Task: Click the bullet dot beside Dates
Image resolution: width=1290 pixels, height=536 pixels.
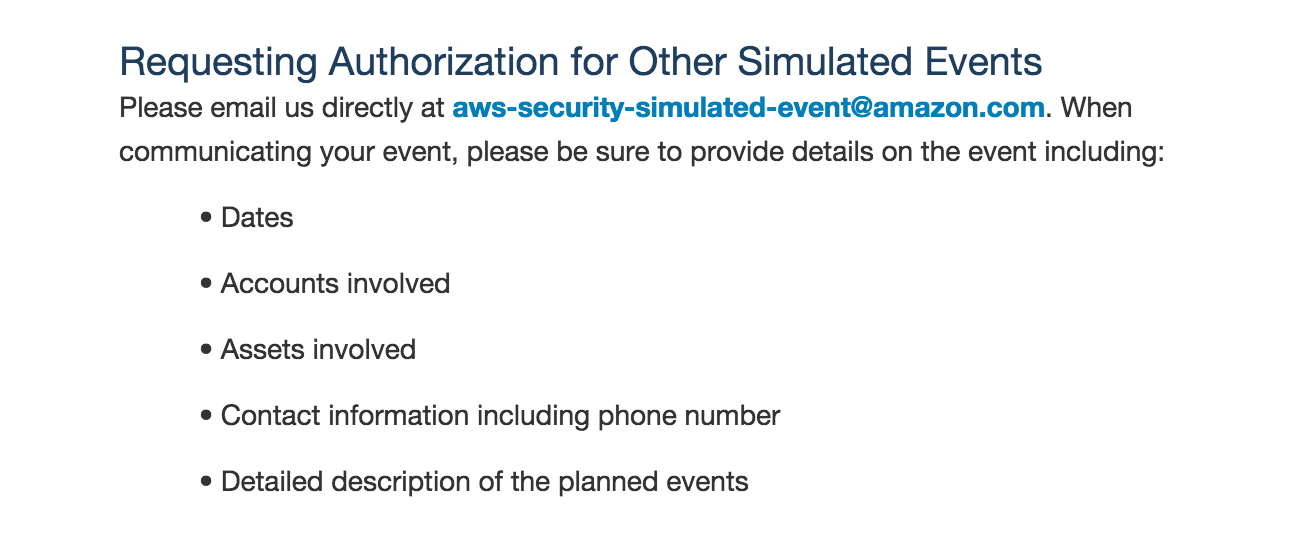Action: click(206, 218)
